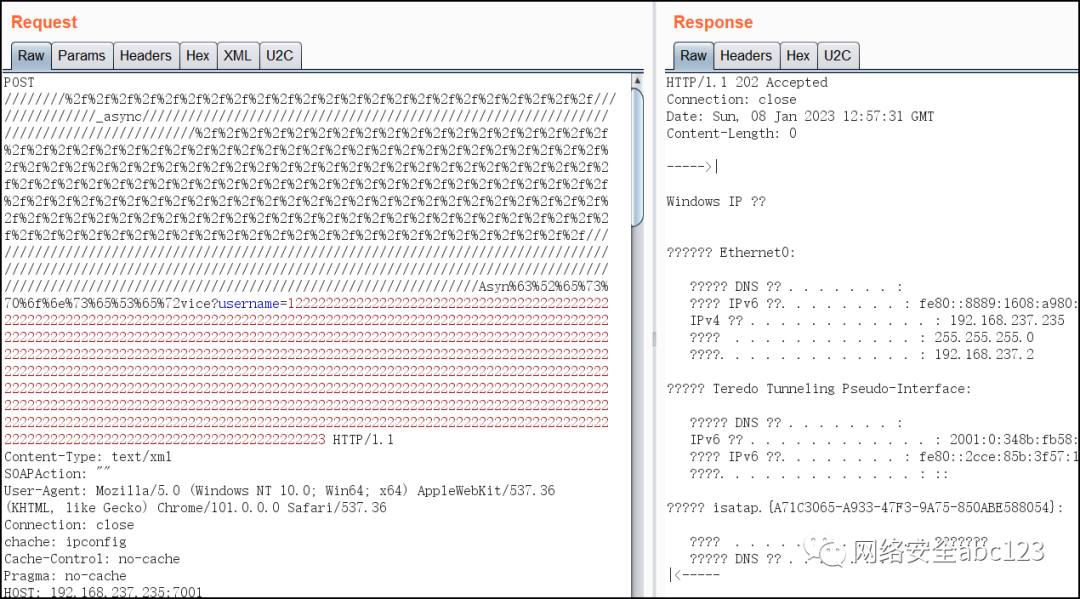
Task: Select the Raw tab in Request panel
Action: [31, 56]
